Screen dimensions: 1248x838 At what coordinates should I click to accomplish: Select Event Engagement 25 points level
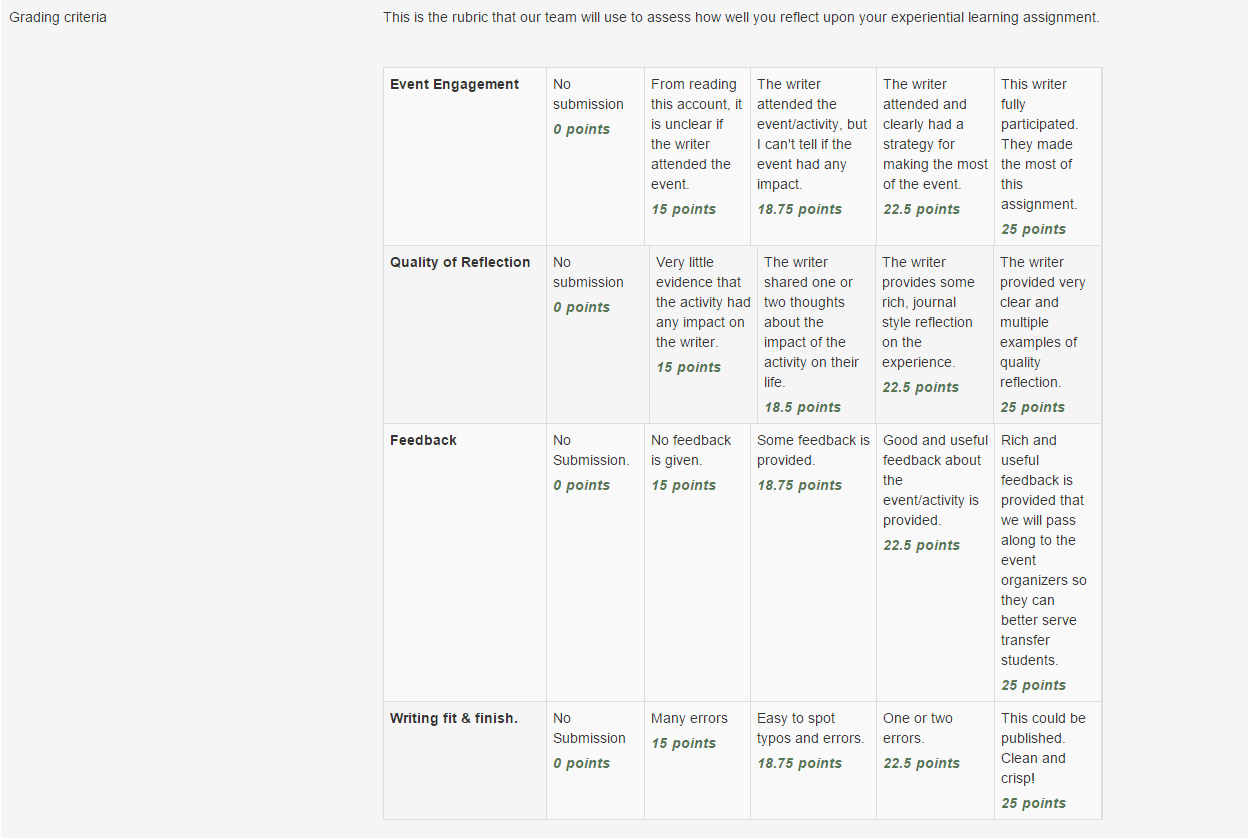[x=1048, y=157]
